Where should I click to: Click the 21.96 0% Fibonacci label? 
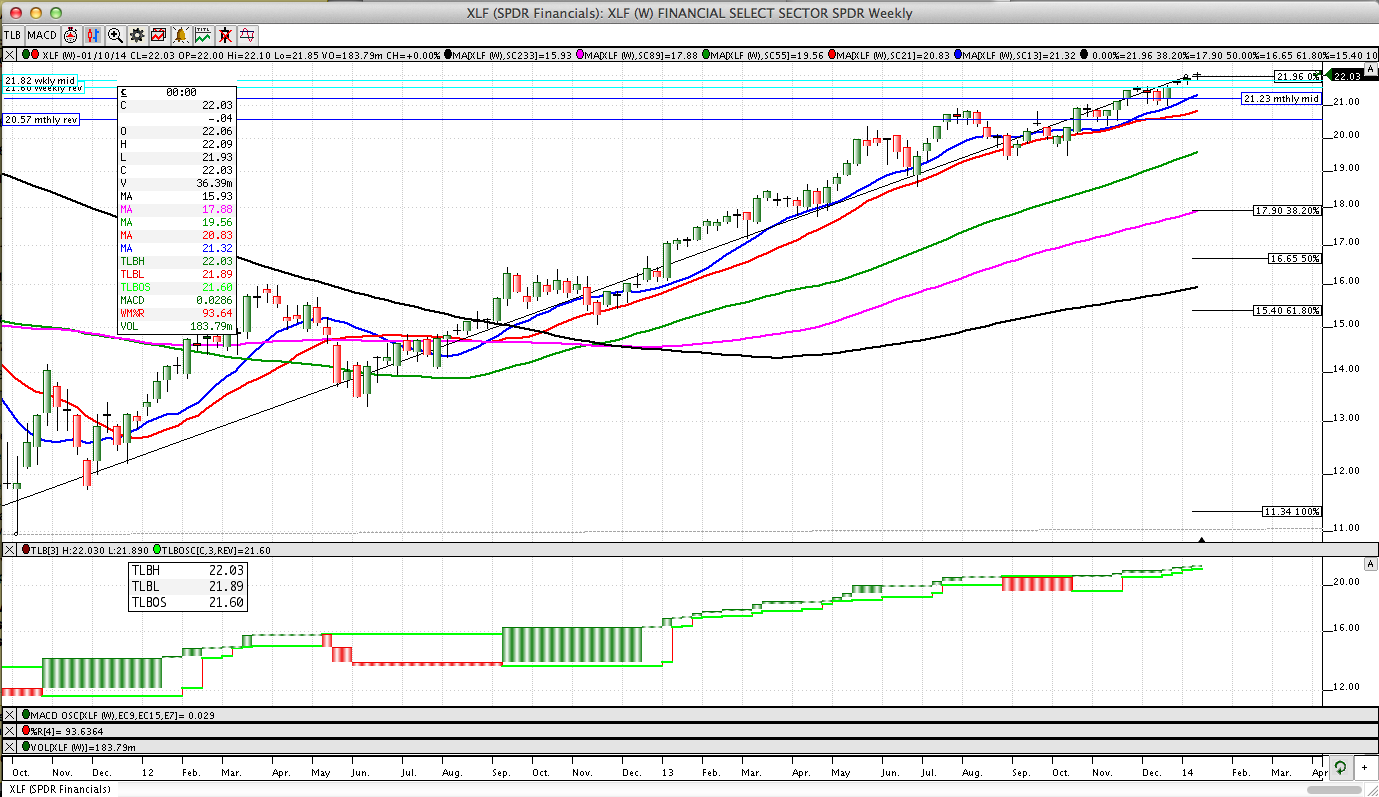click(x=1297, y=76)
